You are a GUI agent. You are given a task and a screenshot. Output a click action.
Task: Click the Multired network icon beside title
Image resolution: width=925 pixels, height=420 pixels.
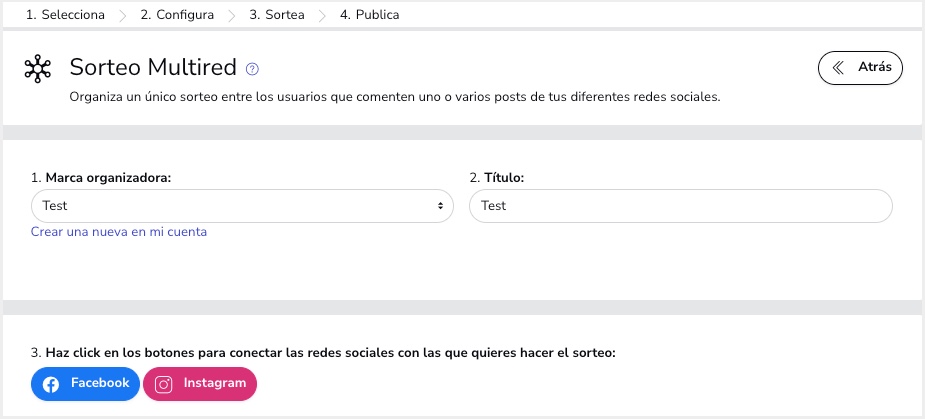coord(37,68)
